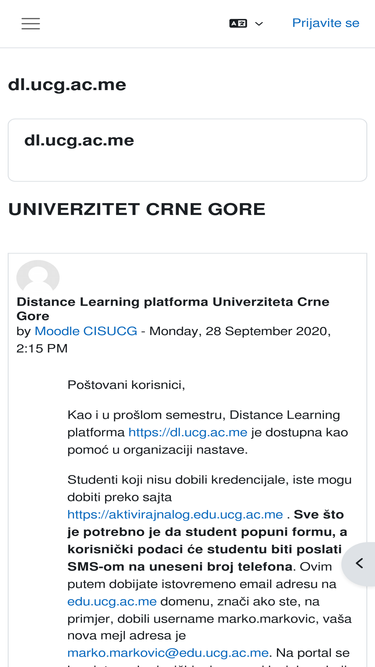This screenshot has height=667, width=375.
Task: Open the Moodle CISUCG author profile
Action: pyautogui.click(x=86, y=331)
